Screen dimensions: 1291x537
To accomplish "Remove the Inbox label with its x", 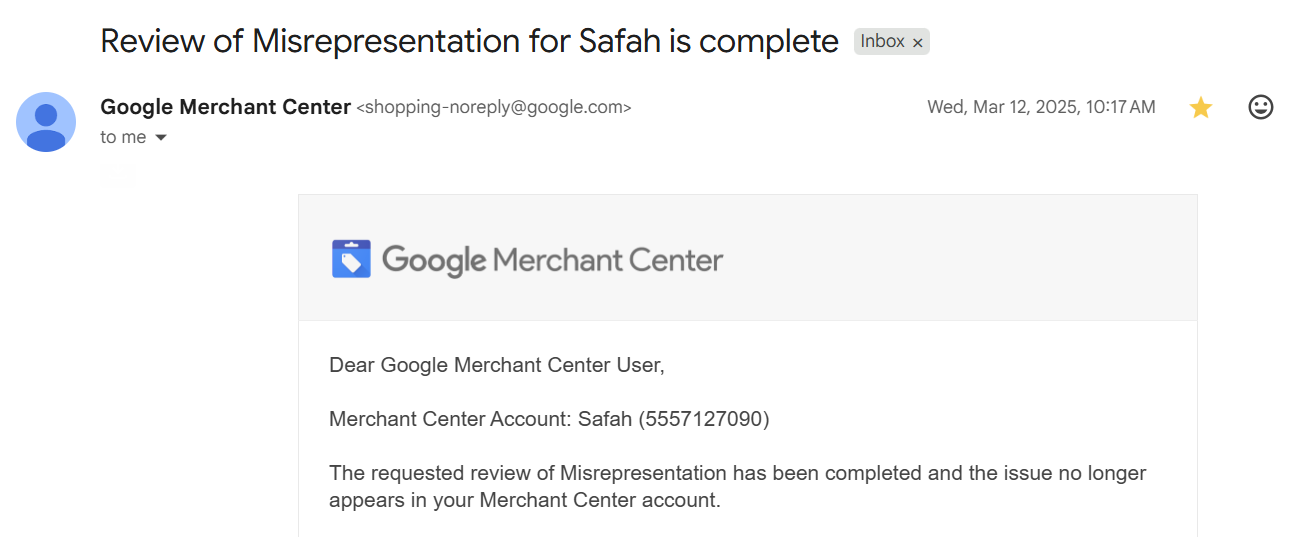I will click(918, 42).
